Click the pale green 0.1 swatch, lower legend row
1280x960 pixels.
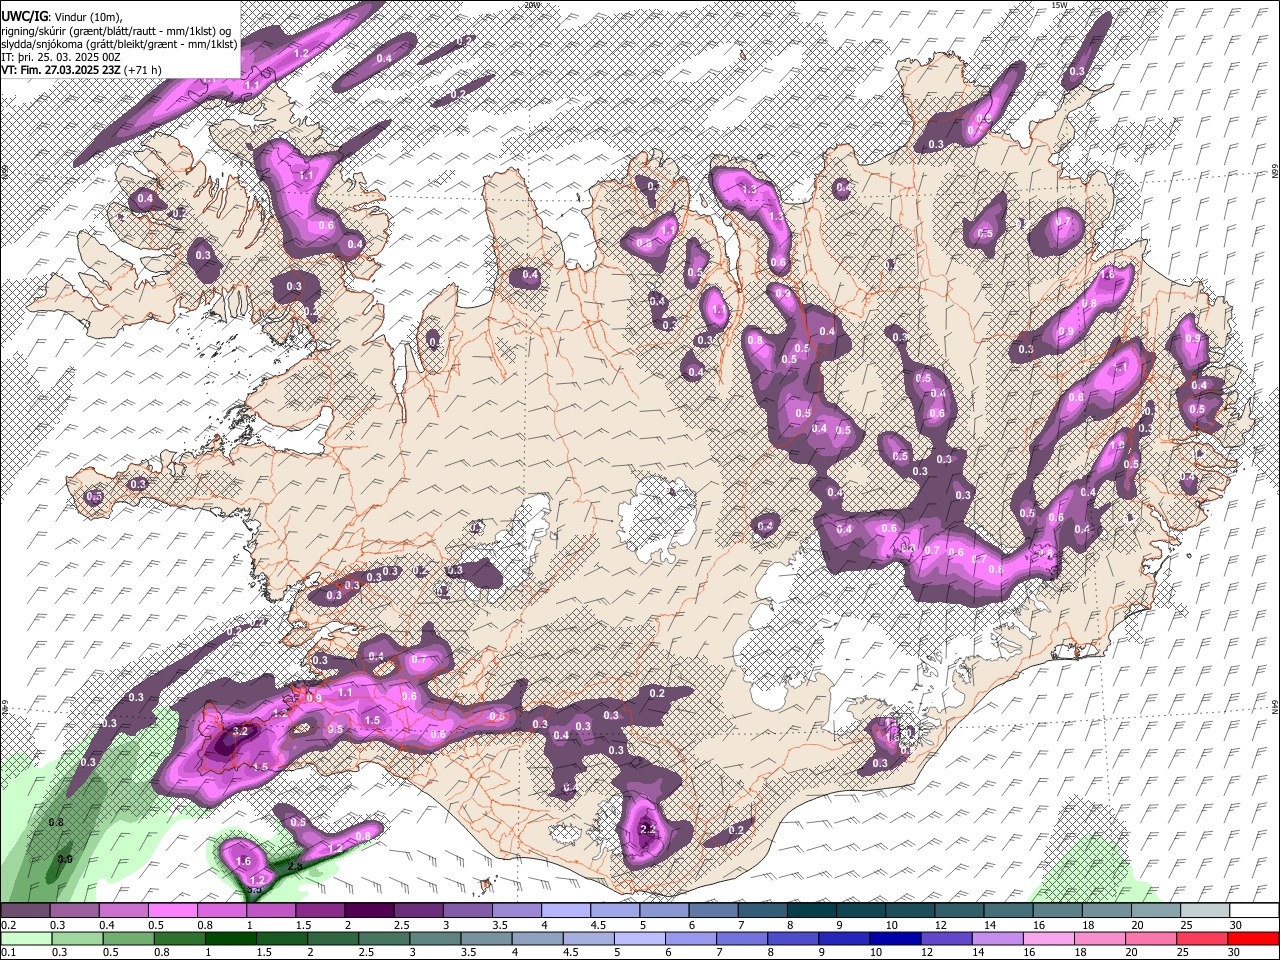(25, 938)
